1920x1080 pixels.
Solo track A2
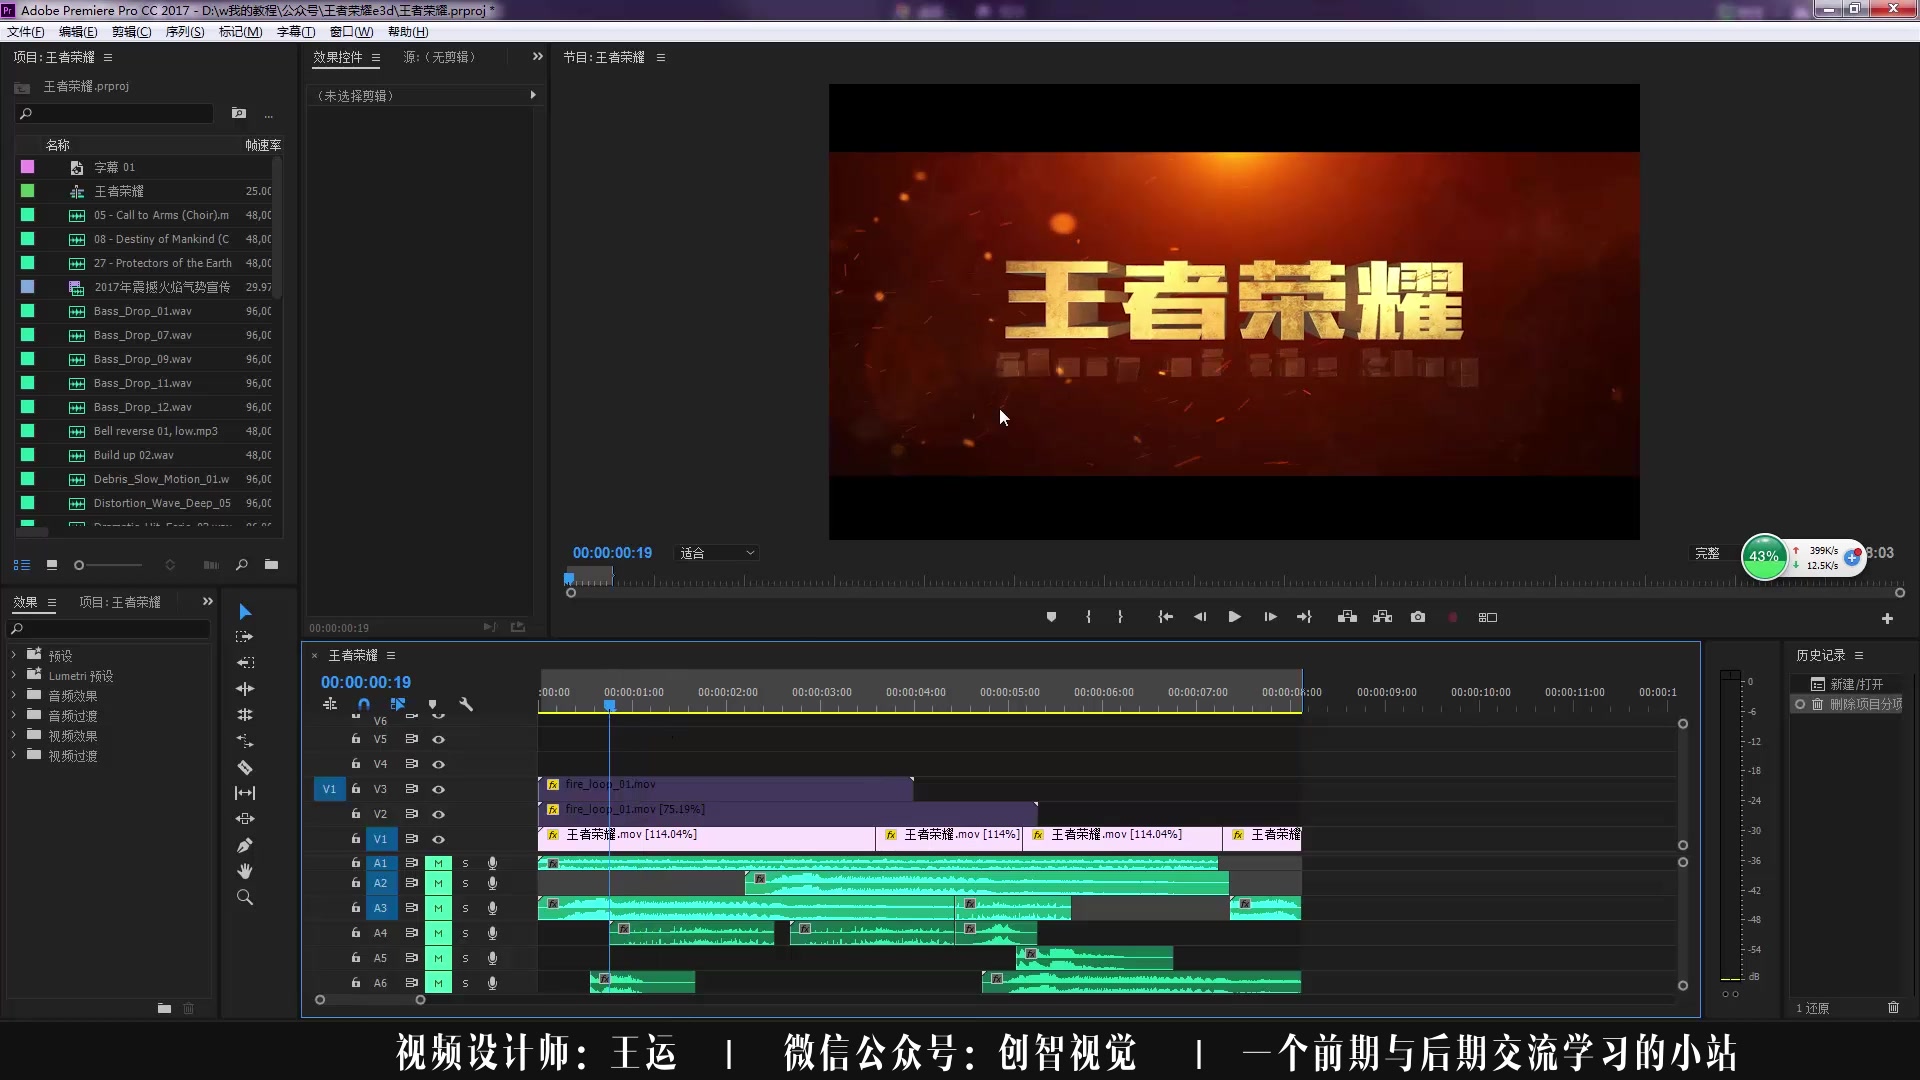(x=465, y=884)
